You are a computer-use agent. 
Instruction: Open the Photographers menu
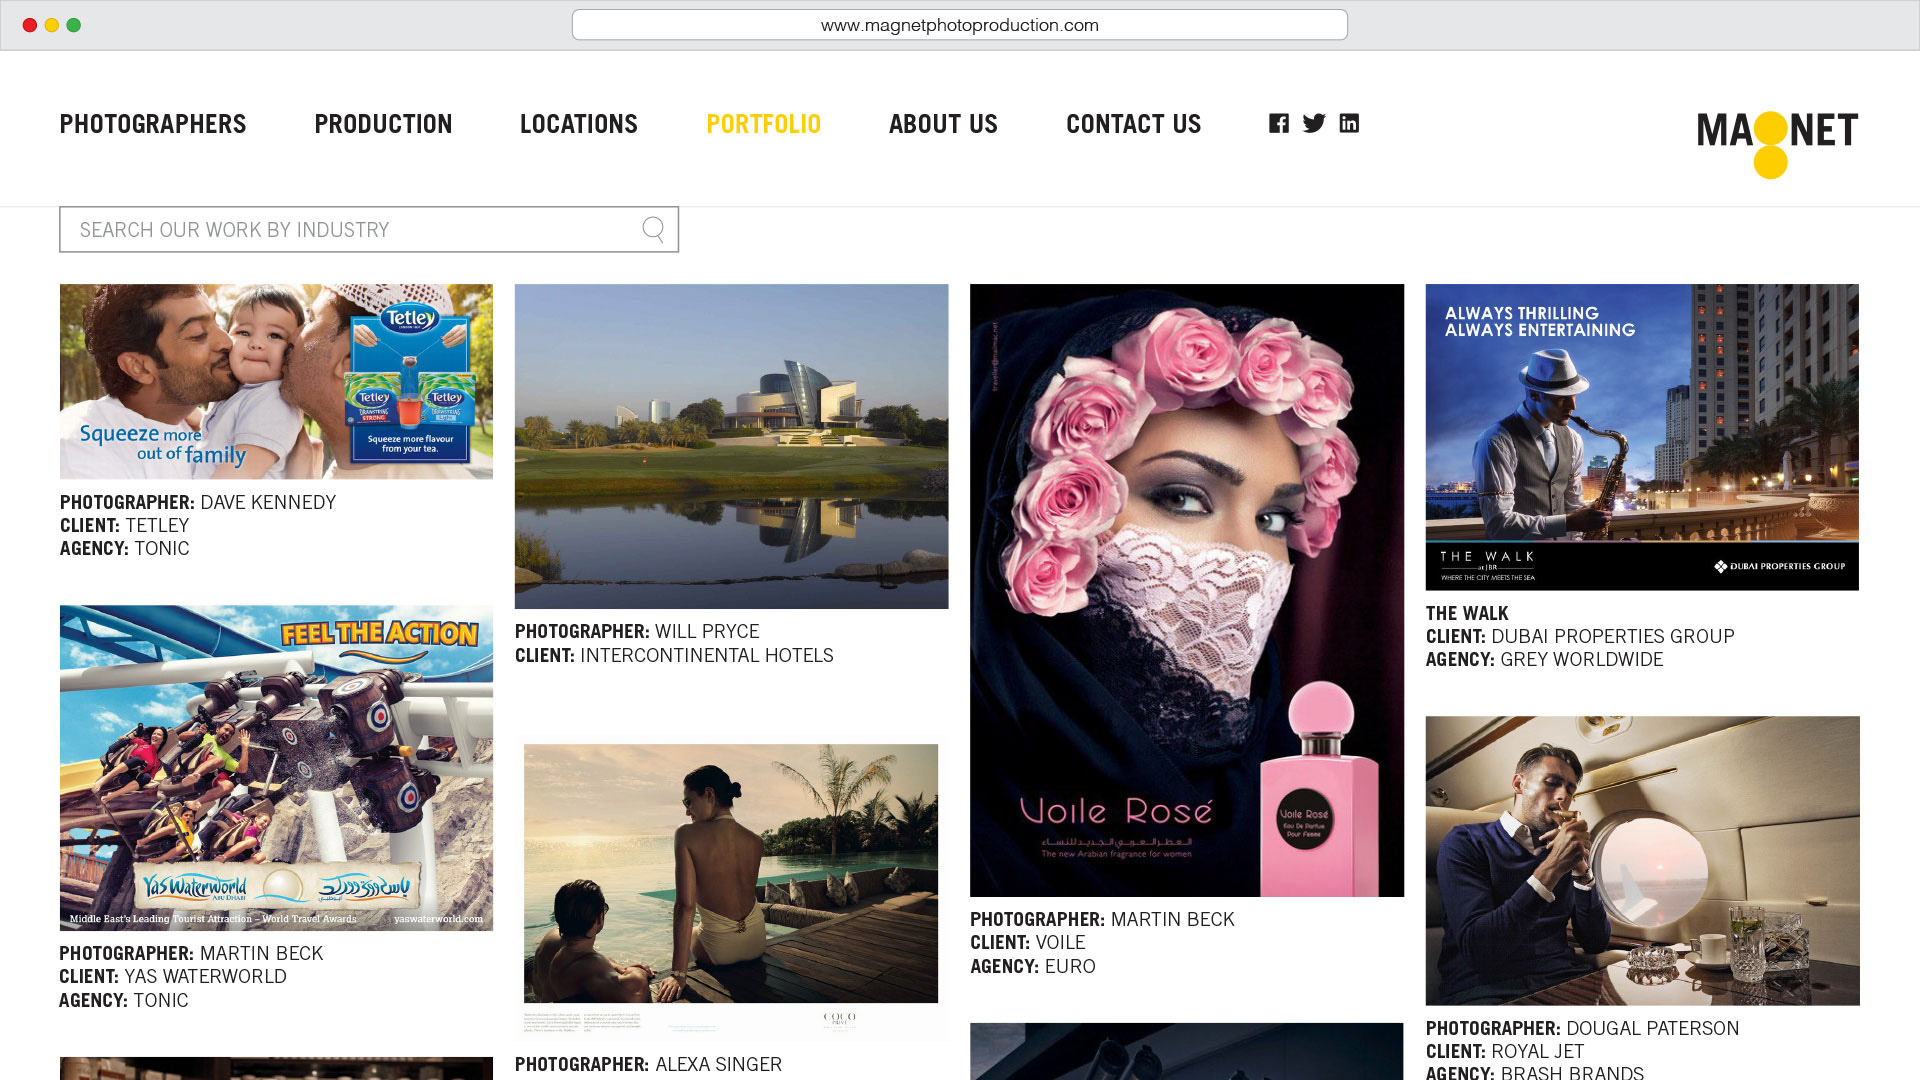coord(153,124)
